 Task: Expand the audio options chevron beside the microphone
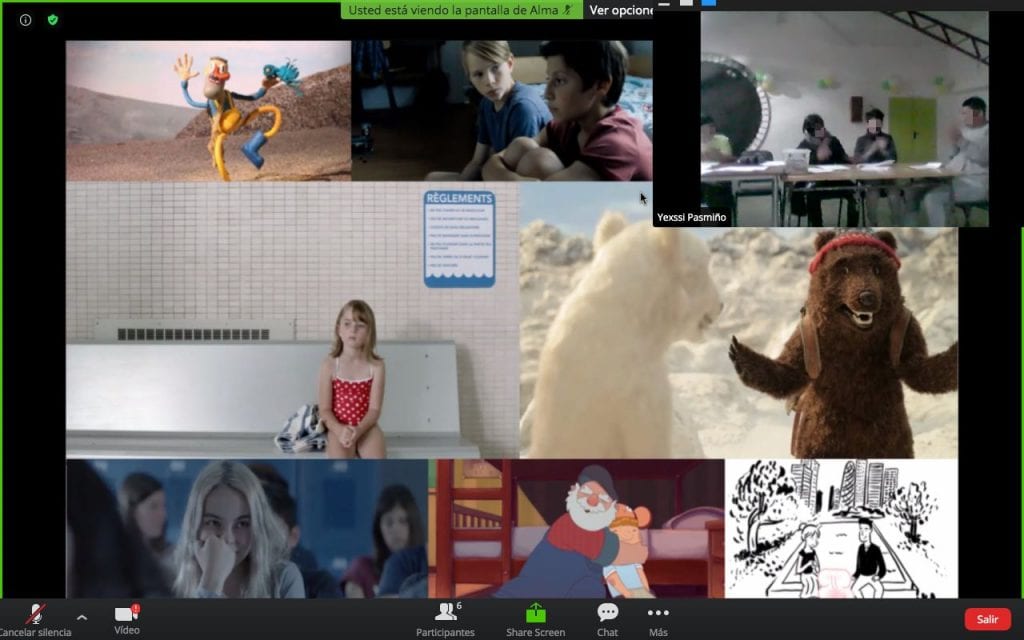(82, 616)
